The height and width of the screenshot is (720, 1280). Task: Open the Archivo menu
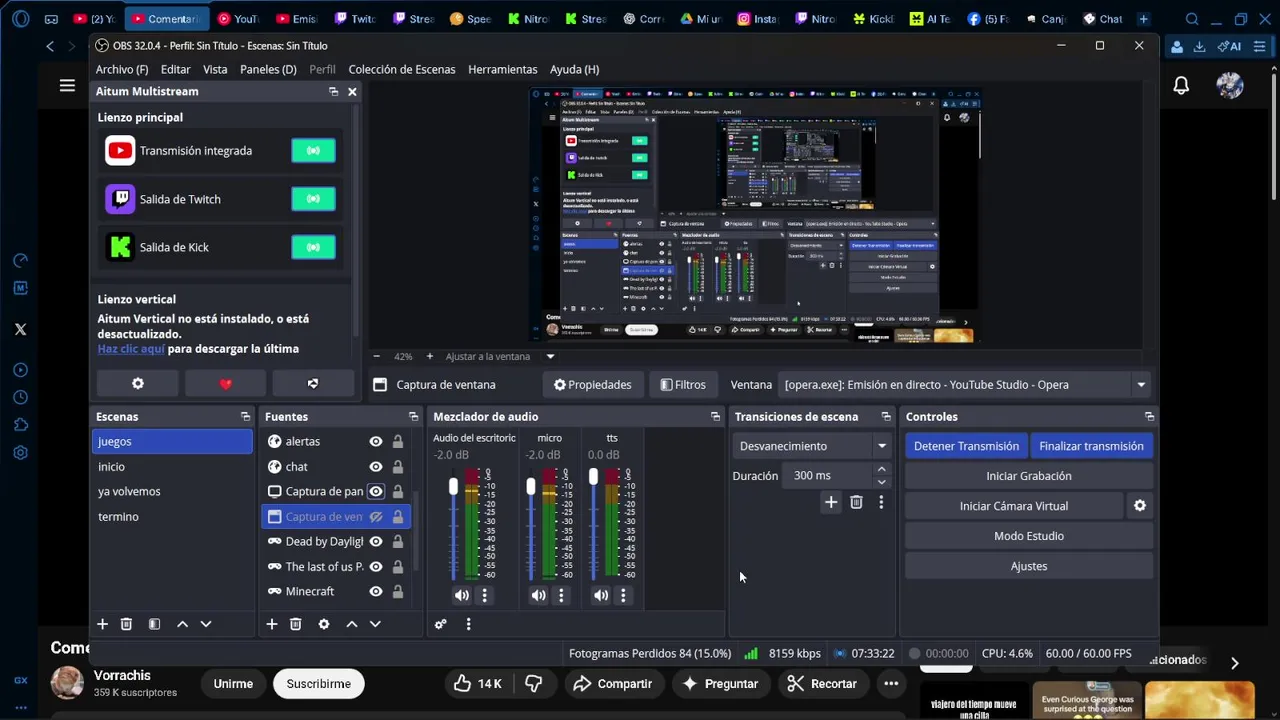click(122, 69)
